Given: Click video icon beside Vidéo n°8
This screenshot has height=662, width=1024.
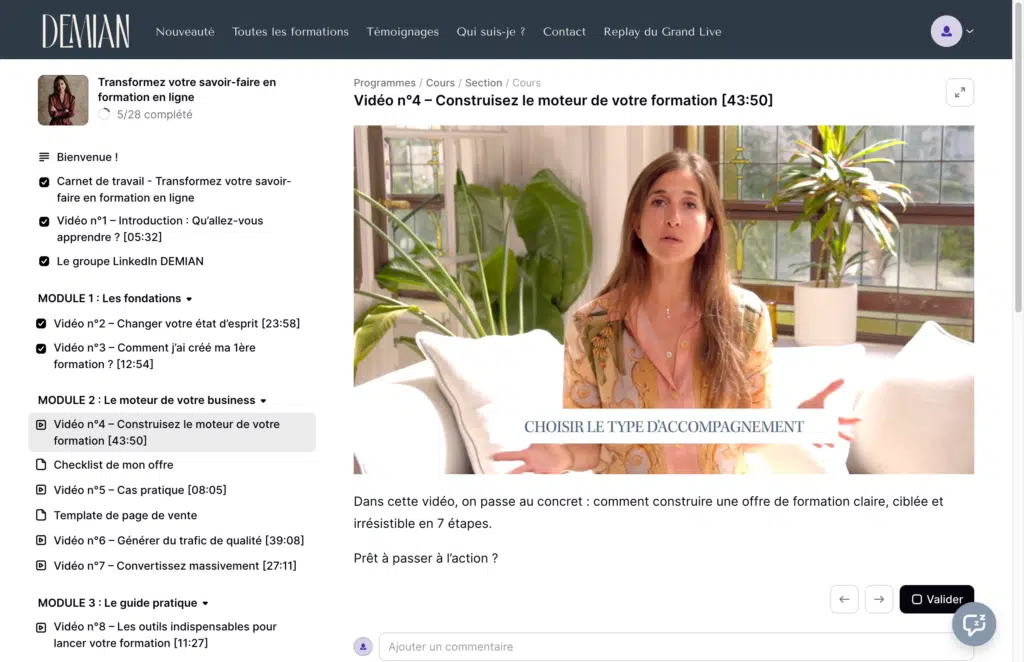Looking at the screenshot, I should point(41,627).
